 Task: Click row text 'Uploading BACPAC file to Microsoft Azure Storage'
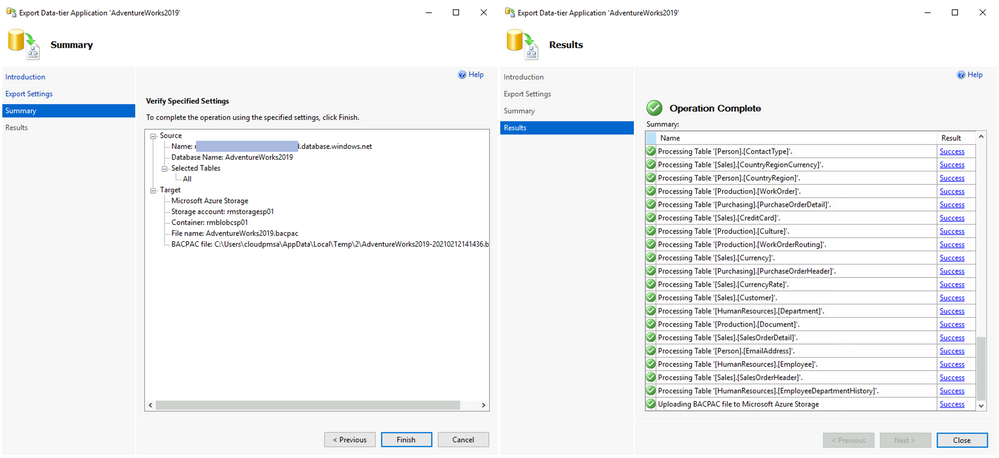[738, 404]
